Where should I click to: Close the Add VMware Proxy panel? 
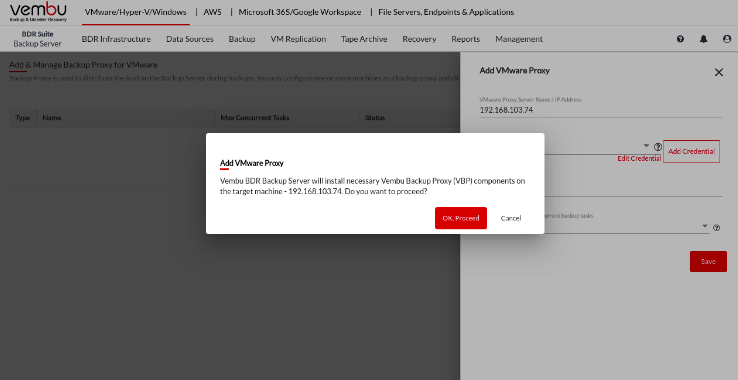tap(719, 73)
